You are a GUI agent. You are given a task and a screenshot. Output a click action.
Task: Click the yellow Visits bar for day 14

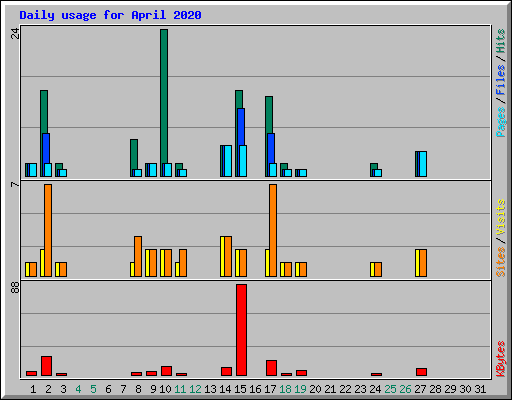click(222, 256)
